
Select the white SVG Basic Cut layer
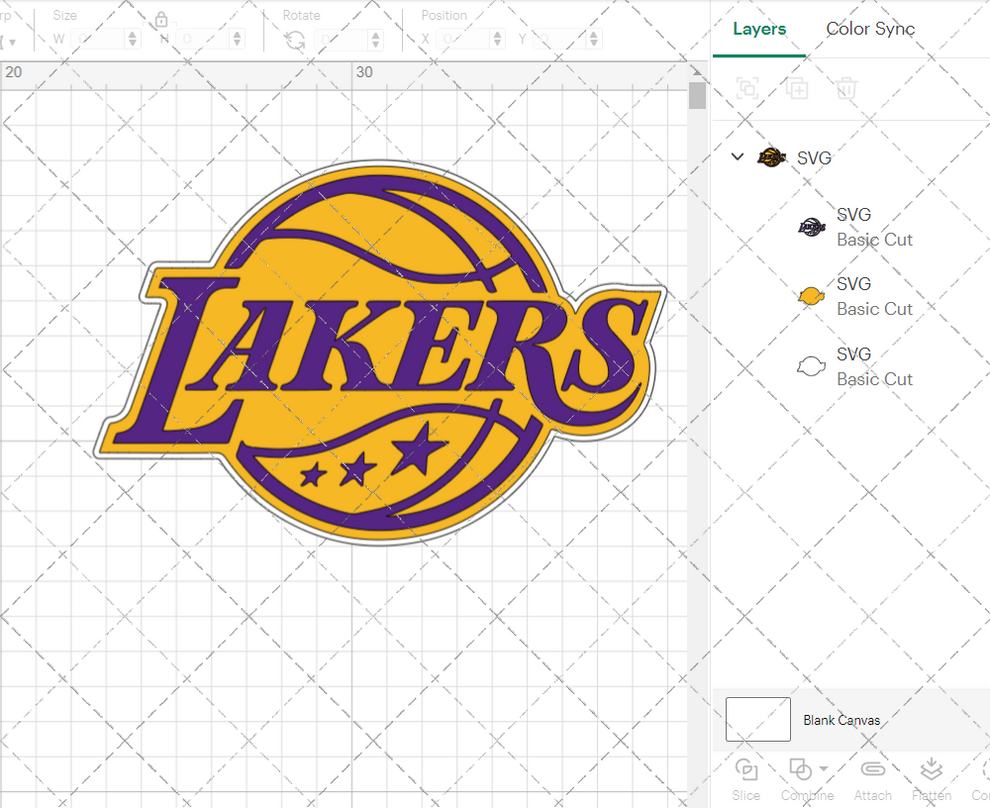tap(811, 365)
